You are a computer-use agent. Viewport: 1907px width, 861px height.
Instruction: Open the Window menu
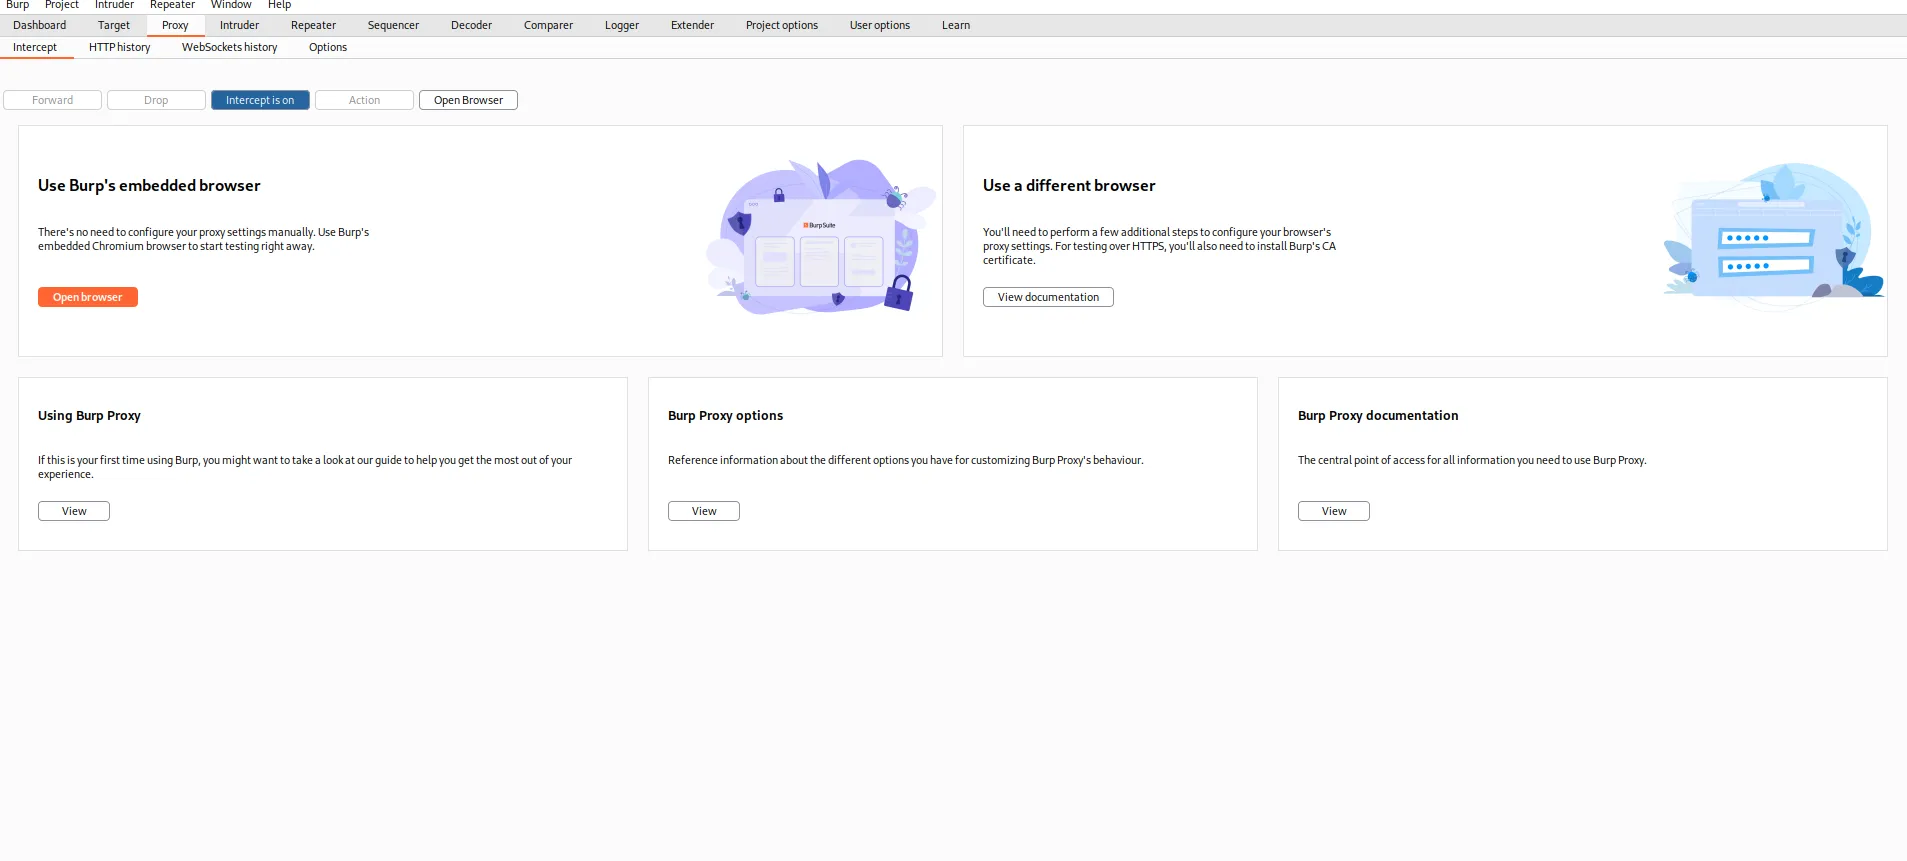[x=231, y=5]
